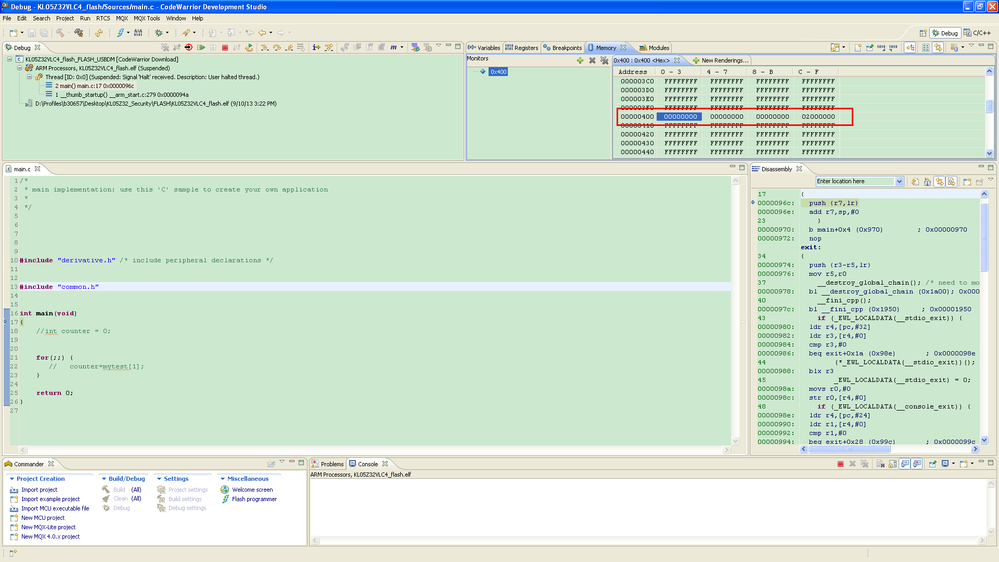Click the Memory view vertical scrollbar down arrow
Screen dimensions: 999x562
click(989, 153)
